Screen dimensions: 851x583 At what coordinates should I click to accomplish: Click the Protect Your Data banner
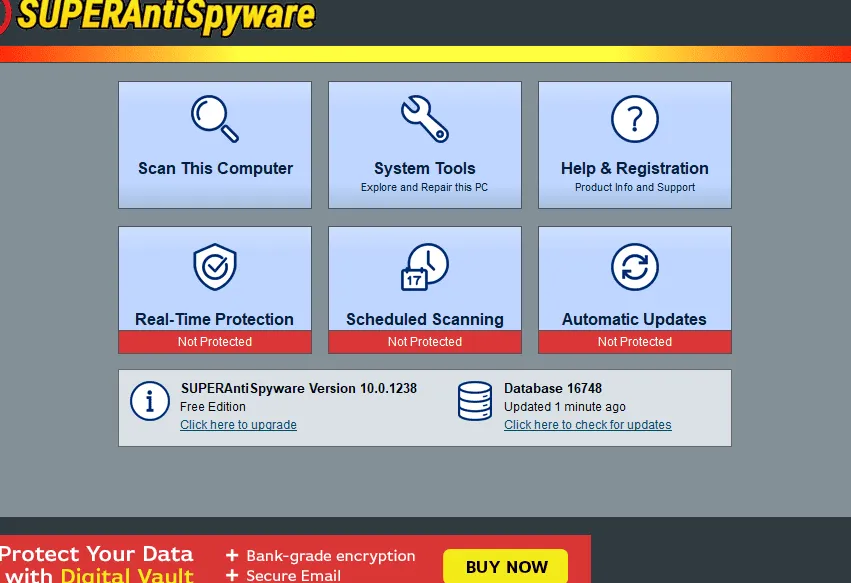97,554
